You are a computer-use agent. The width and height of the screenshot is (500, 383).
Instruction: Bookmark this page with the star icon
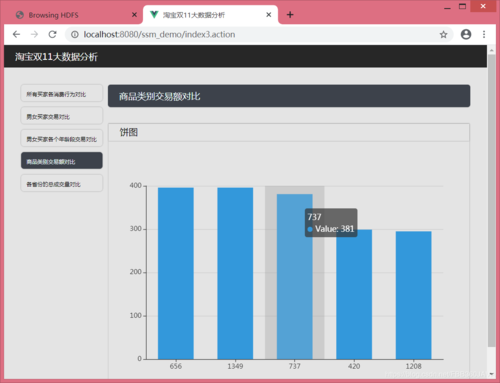(x=443, y=34)
